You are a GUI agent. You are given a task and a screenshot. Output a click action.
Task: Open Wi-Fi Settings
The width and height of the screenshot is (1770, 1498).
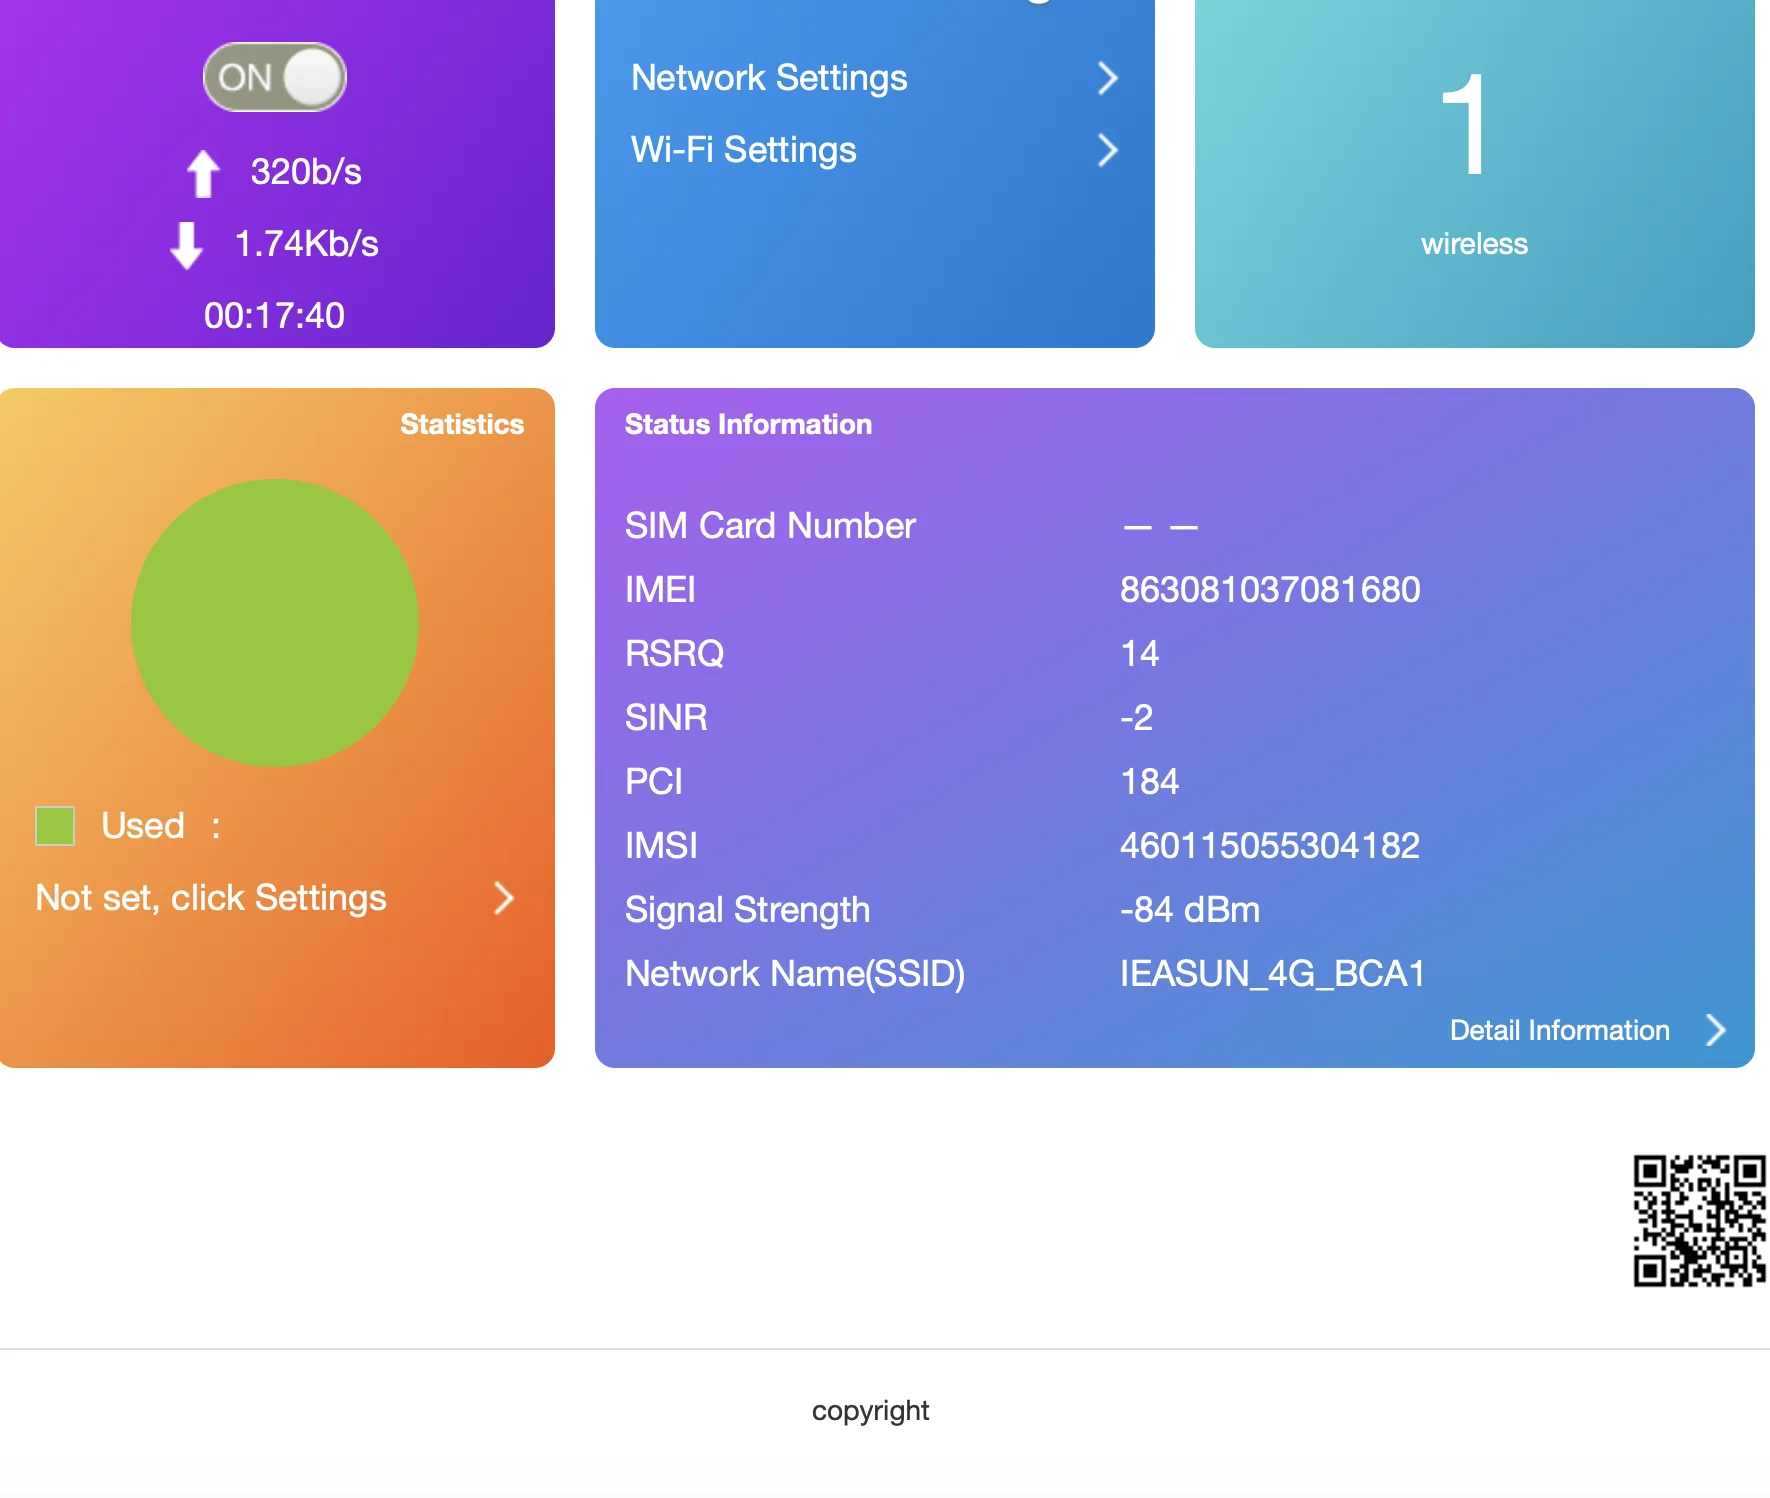tap(743, 150)
